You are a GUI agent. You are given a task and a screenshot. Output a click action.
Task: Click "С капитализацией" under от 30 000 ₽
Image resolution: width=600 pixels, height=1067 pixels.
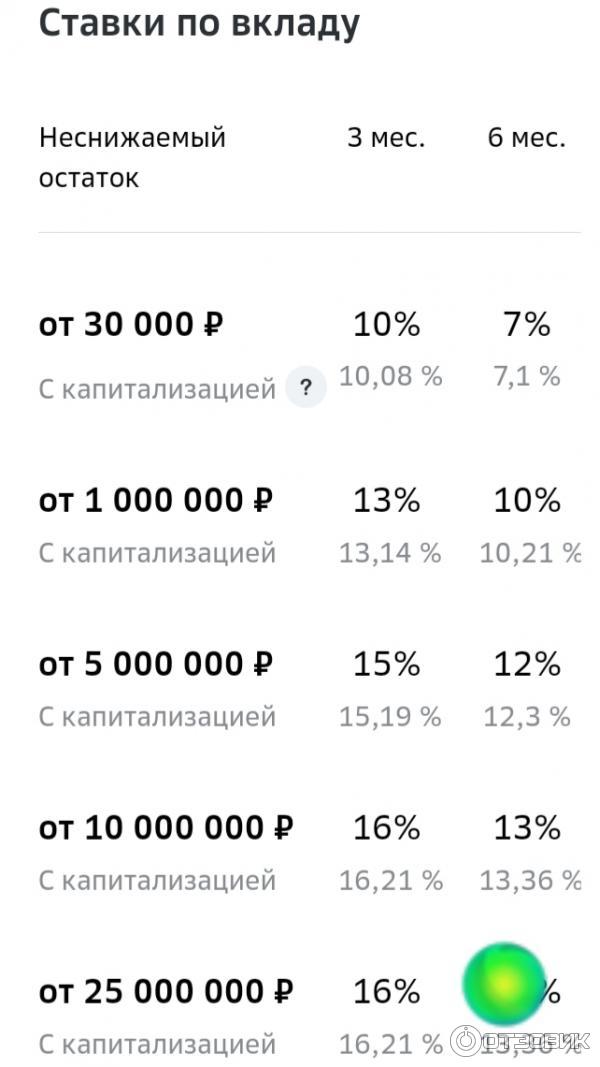(x=157, y=389)
